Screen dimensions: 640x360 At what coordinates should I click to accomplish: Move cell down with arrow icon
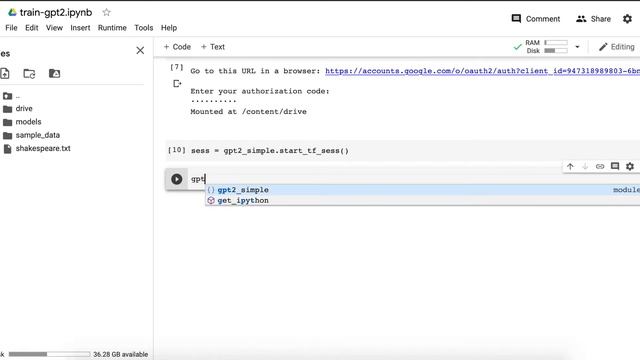585,167
